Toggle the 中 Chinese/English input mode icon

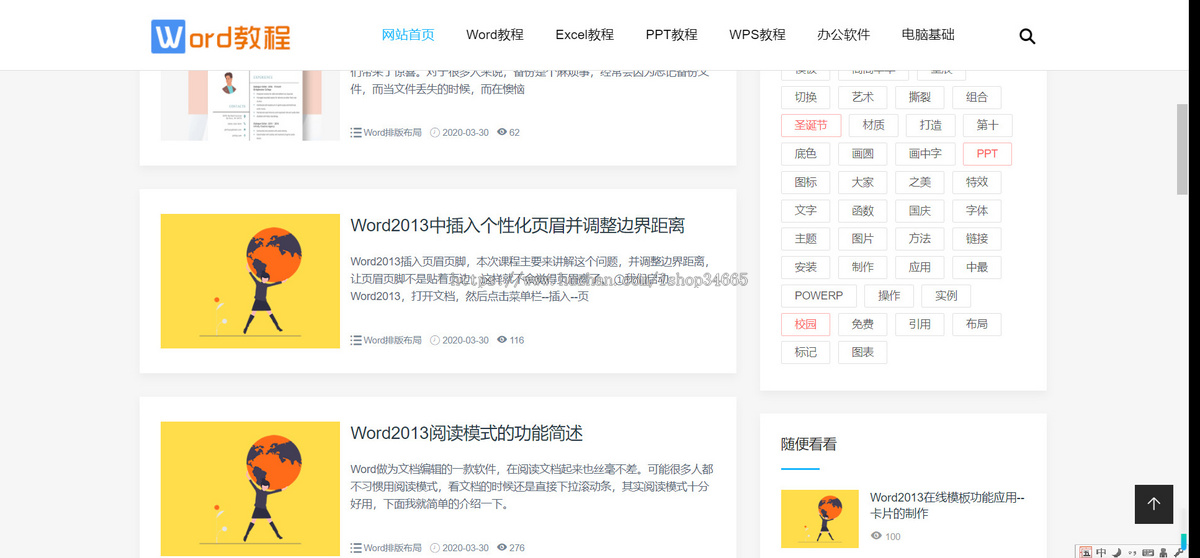1101,551
